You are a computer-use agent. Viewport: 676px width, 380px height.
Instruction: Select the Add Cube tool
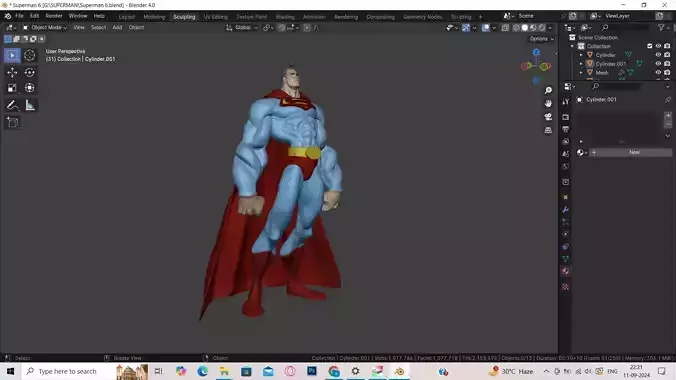click(x=12, y=122)
